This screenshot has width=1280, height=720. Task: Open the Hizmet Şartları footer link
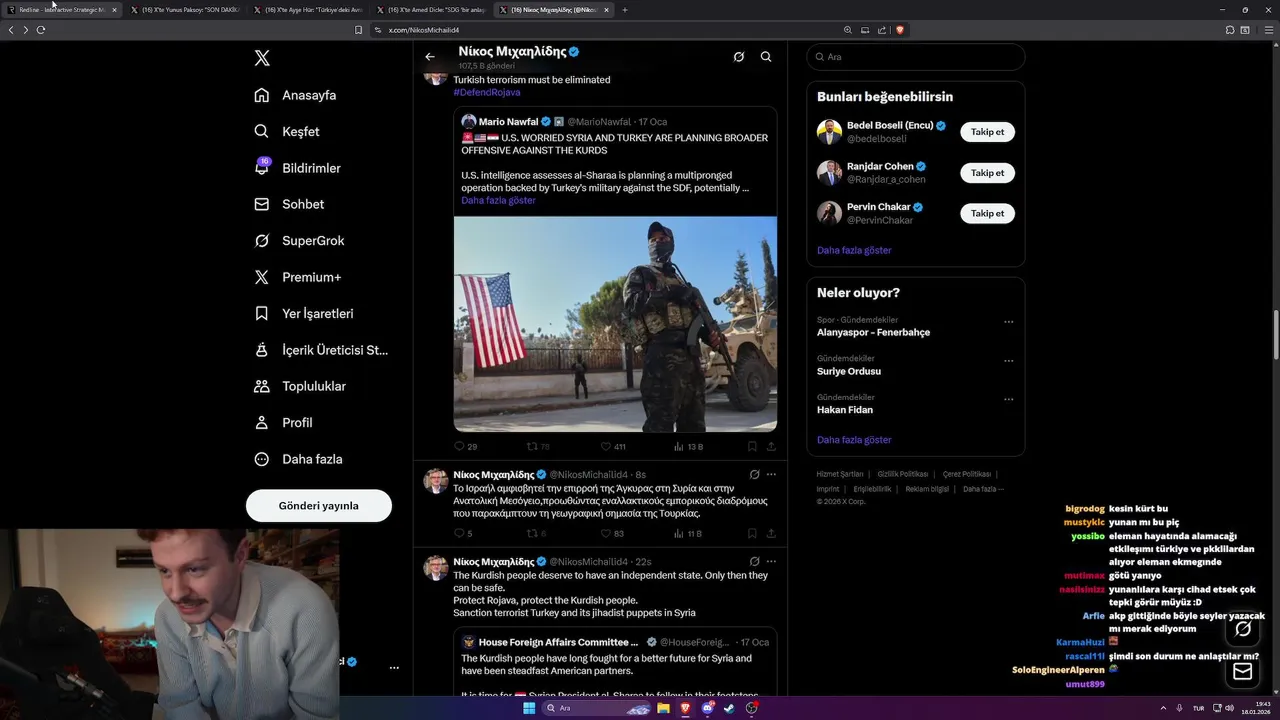pyautogui.click(x=840, y=474)
